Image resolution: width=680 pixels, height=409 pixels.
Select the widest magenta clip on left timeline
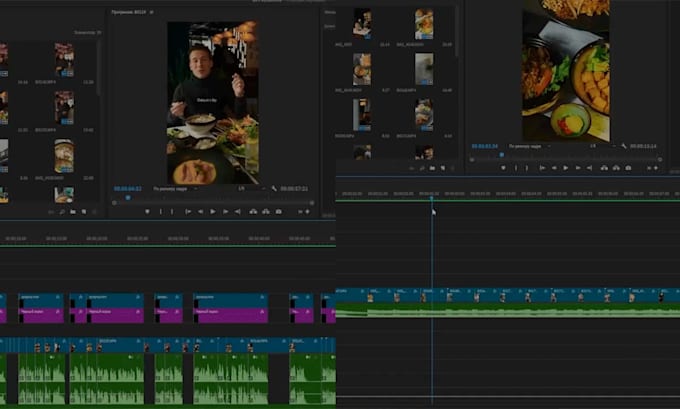[231, 315]
